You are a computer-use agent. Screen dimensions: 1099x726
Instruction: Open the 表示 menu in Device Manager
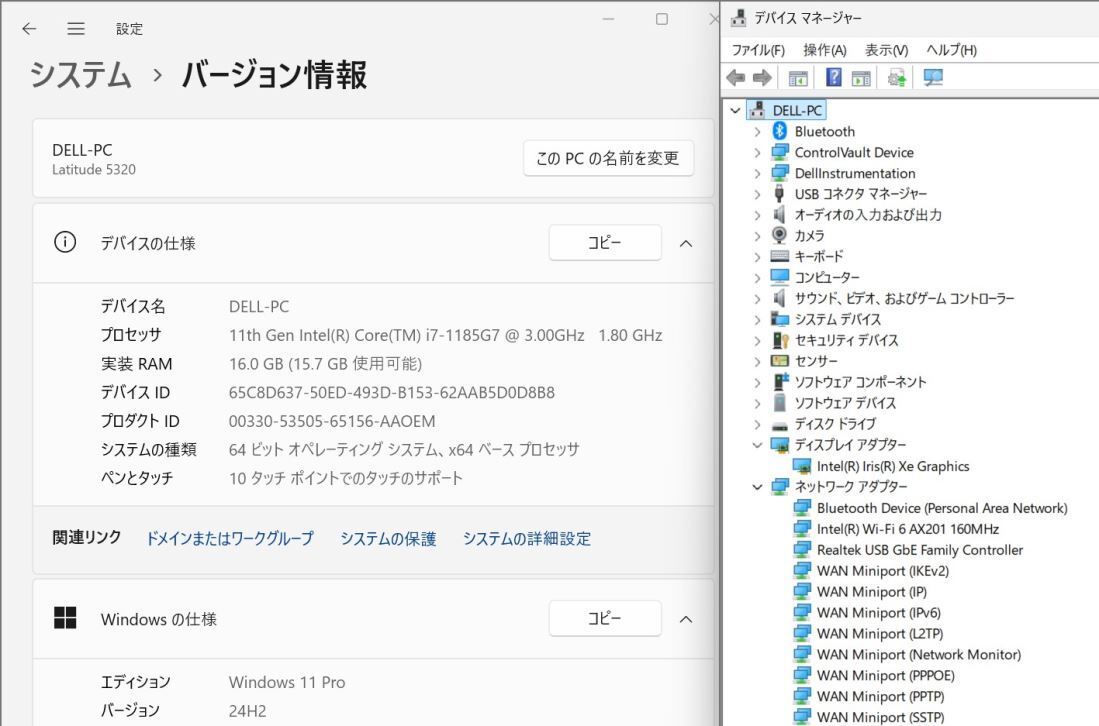(x=884, y=49)
